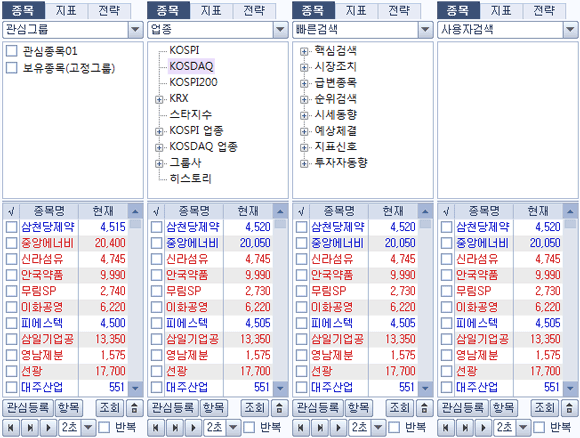Jump to first item in 업종 panel playback

click(x=156, y=428)
